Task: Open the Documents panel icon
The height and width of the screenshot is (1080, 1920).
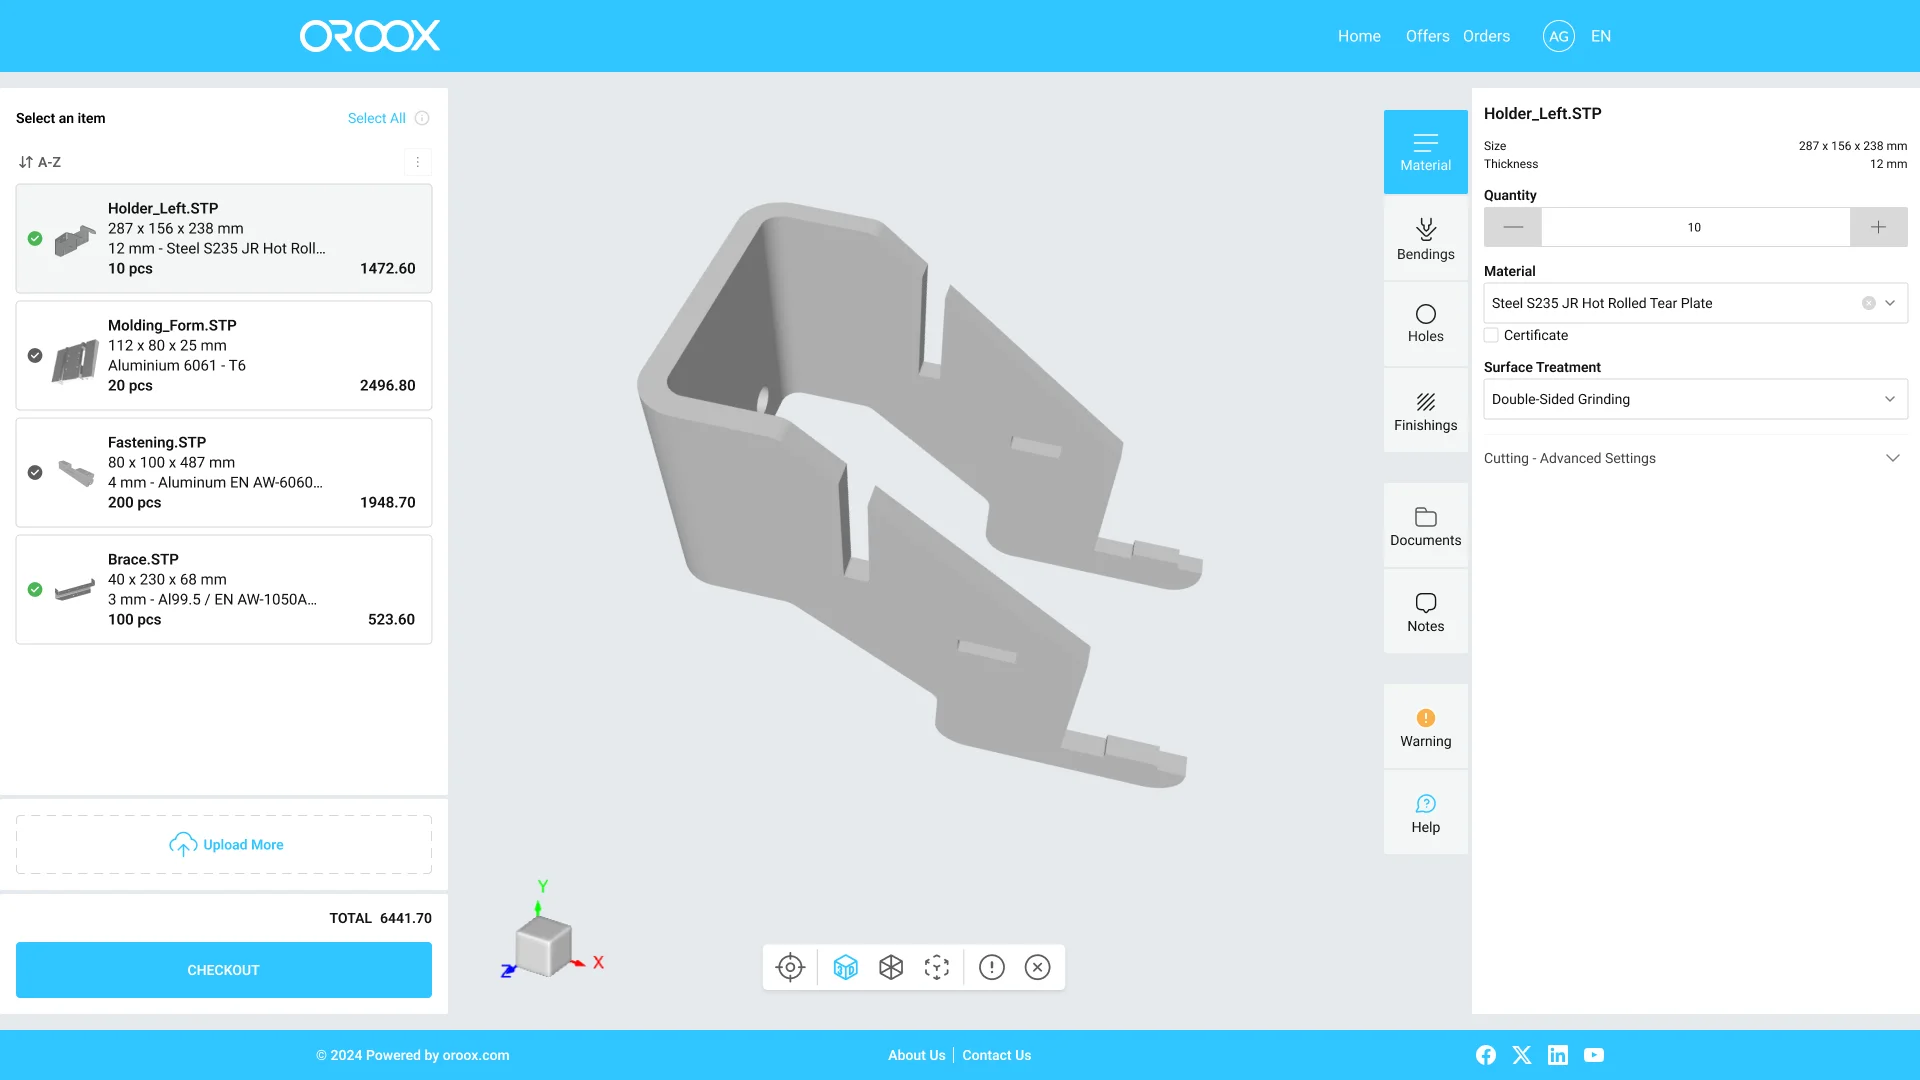Action: pyautogui.click(x=1425, y=524)
